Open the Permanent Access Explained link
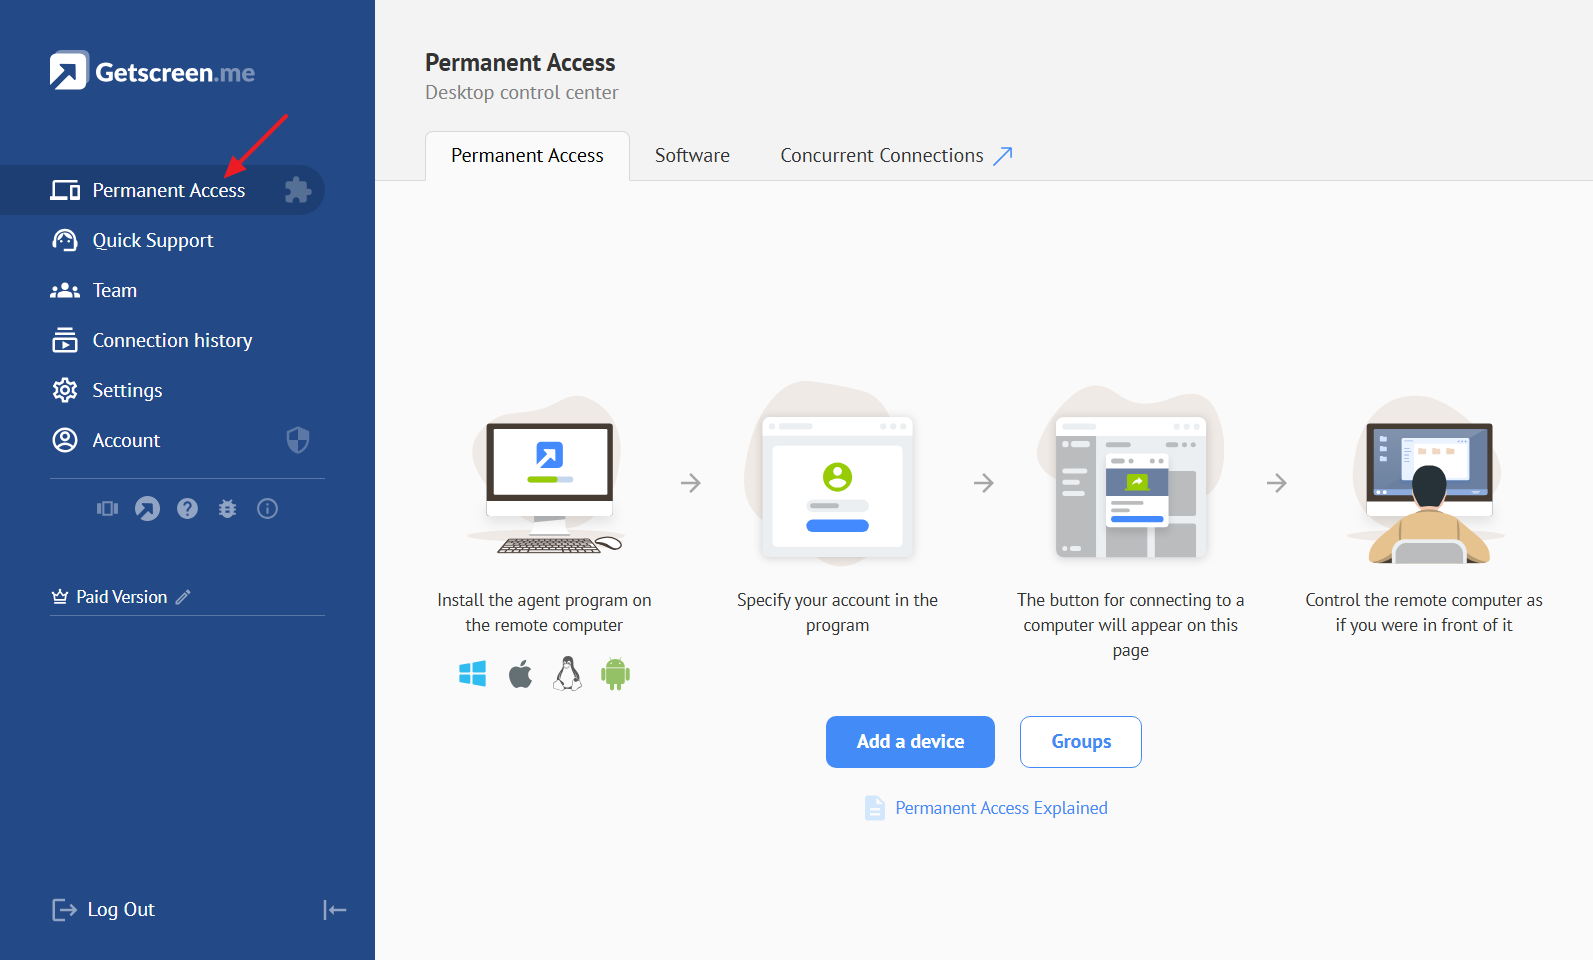The width and height of the screenshot is (1593, 960). coord(1001,808)
